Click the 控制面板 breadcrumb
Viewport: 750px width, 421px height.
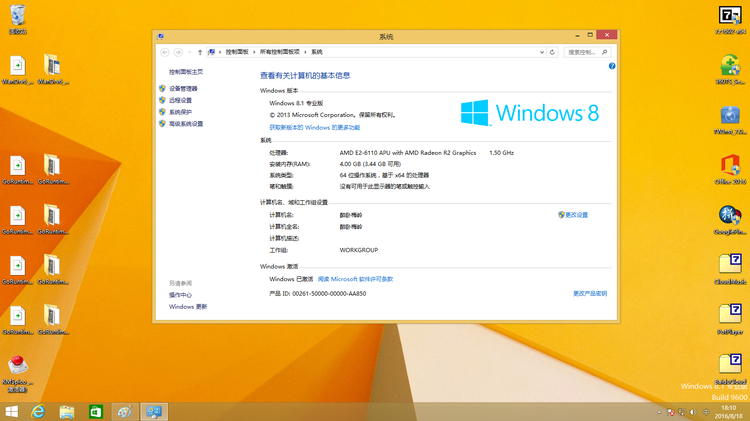237,52
